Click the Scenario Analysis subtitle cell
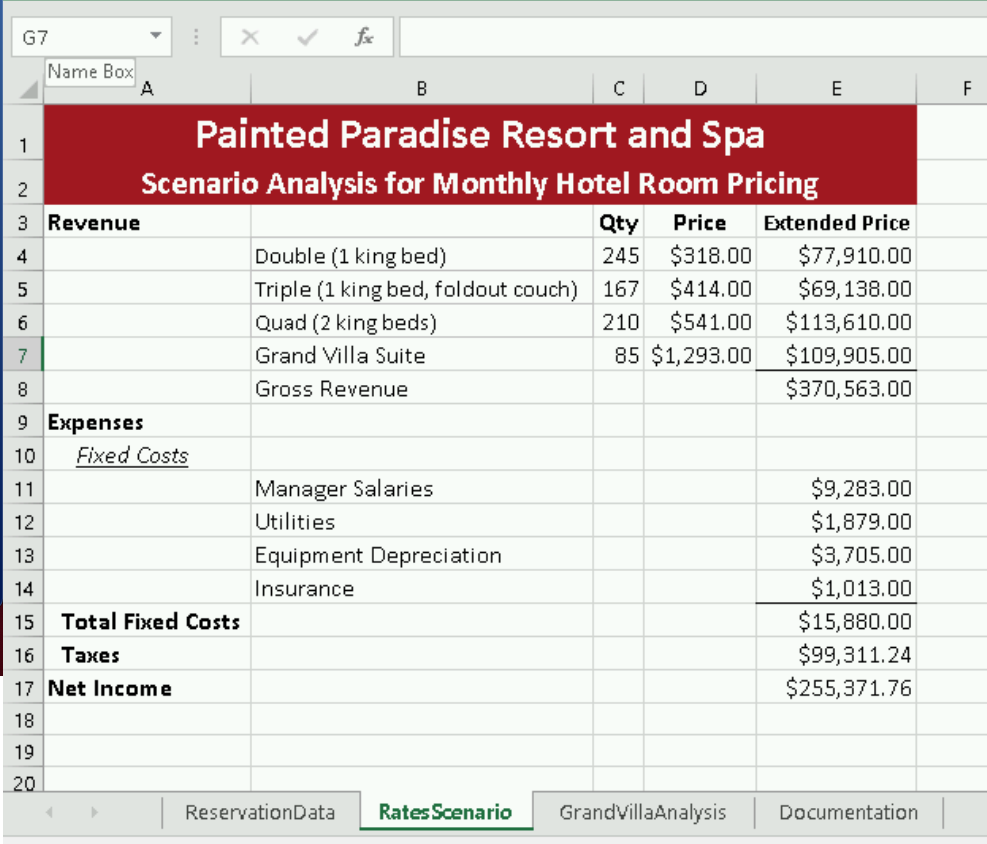Screen dimensions: 987x844 [480, 183]
